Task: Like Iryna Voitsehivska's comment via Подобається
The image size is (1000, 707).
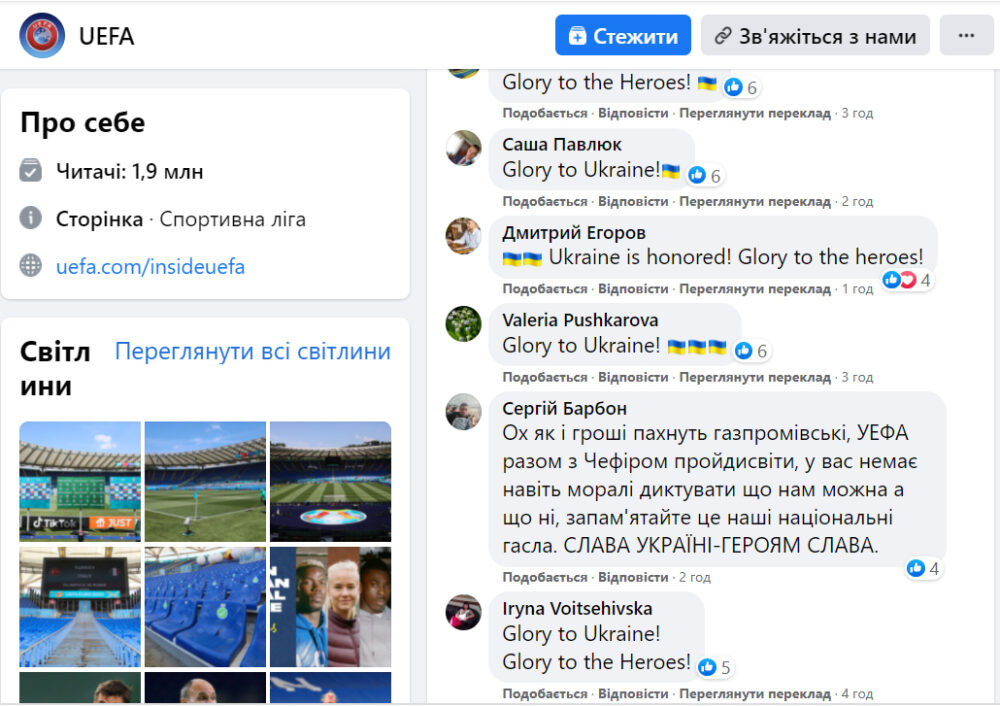Action: tap(544, 693)
